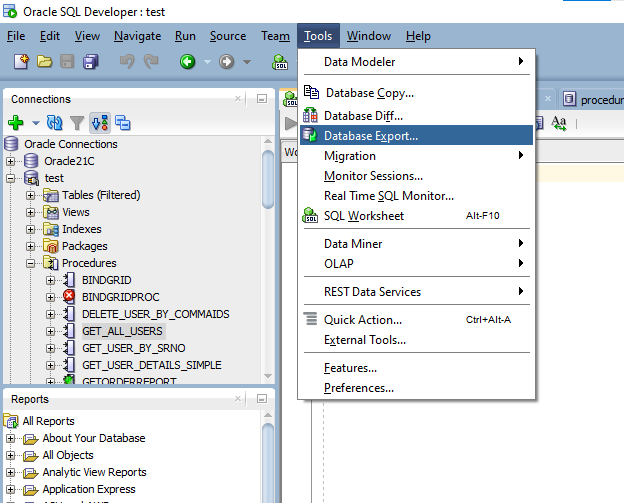Minimize the Reports panel
624x503 pixels.
(x=262, y=398)
